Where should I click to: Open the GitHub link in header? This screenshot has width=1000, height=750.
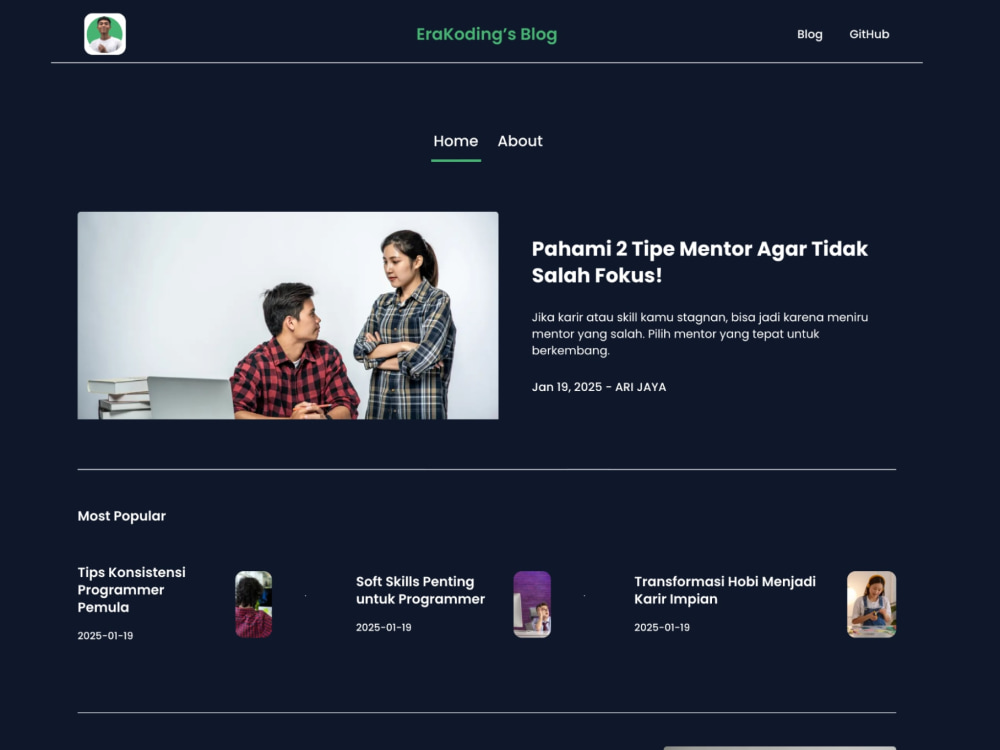(x=869, y=34)
